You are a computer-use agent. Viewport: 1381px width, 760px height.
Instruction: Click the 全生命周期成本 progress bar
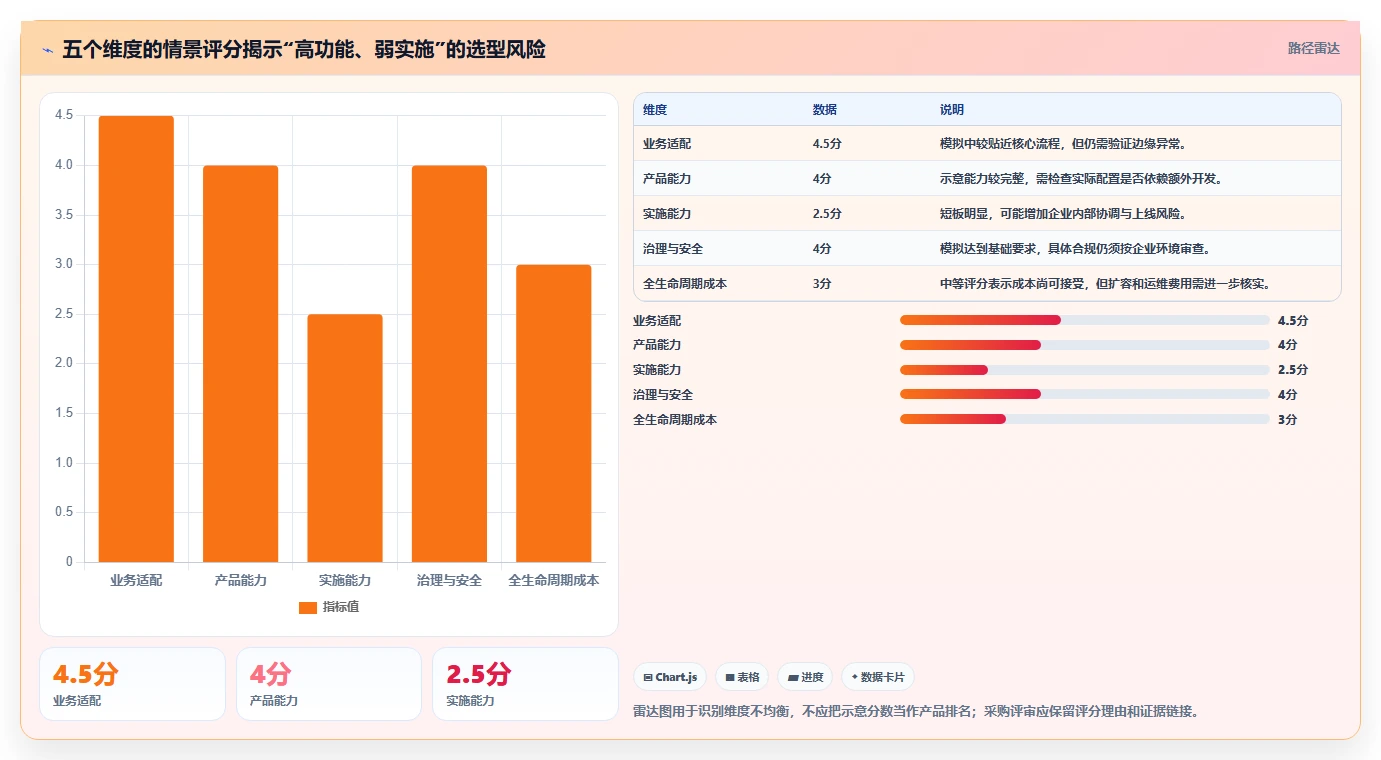click(x=1084, y=419)
